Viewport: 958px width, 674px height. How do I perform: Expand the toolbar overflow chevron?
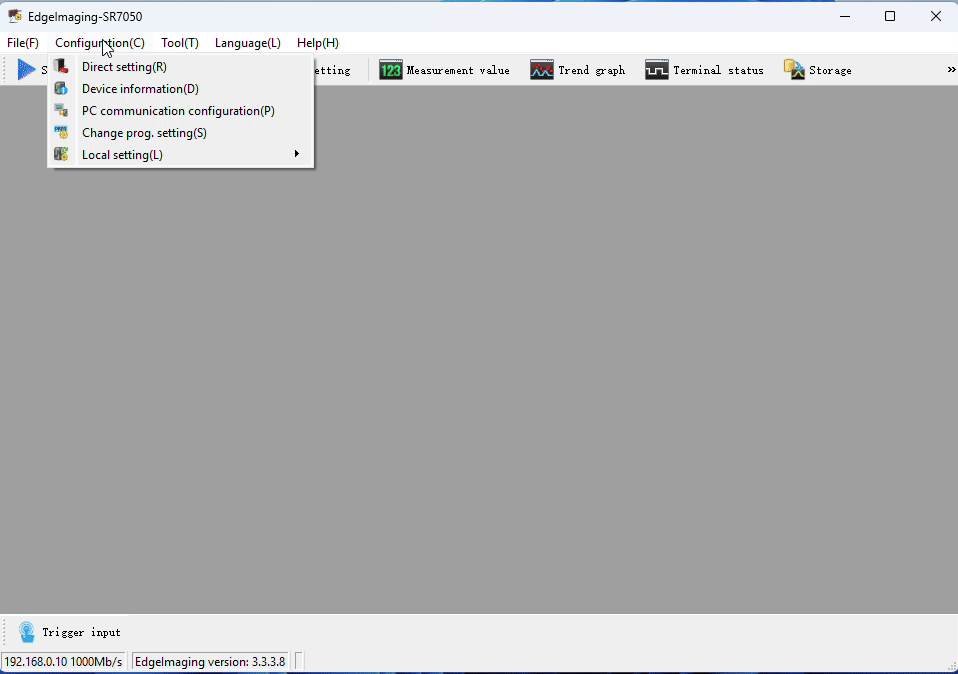click(951, 70)
